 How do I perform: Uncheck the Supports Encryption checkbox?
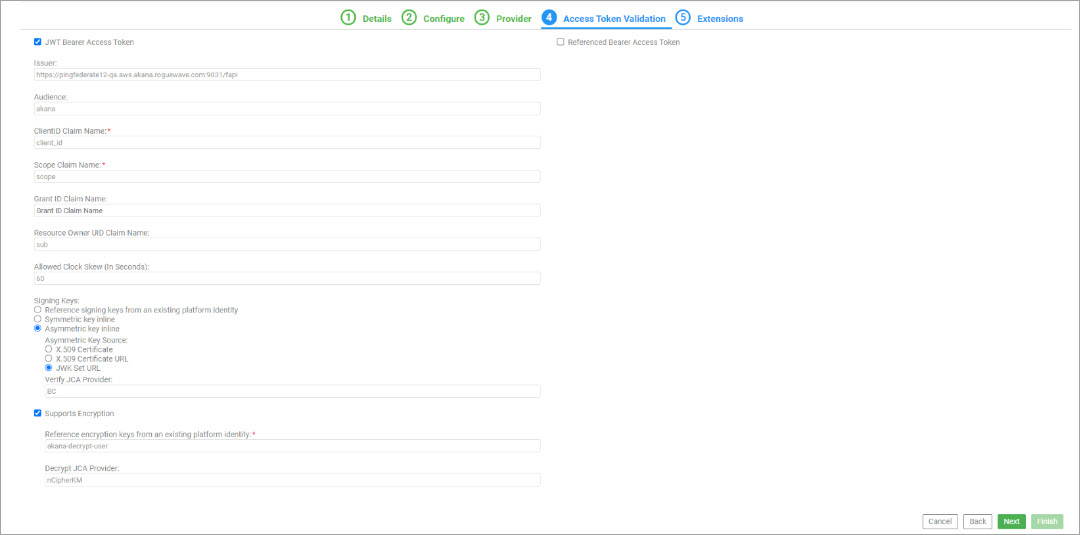38,413
